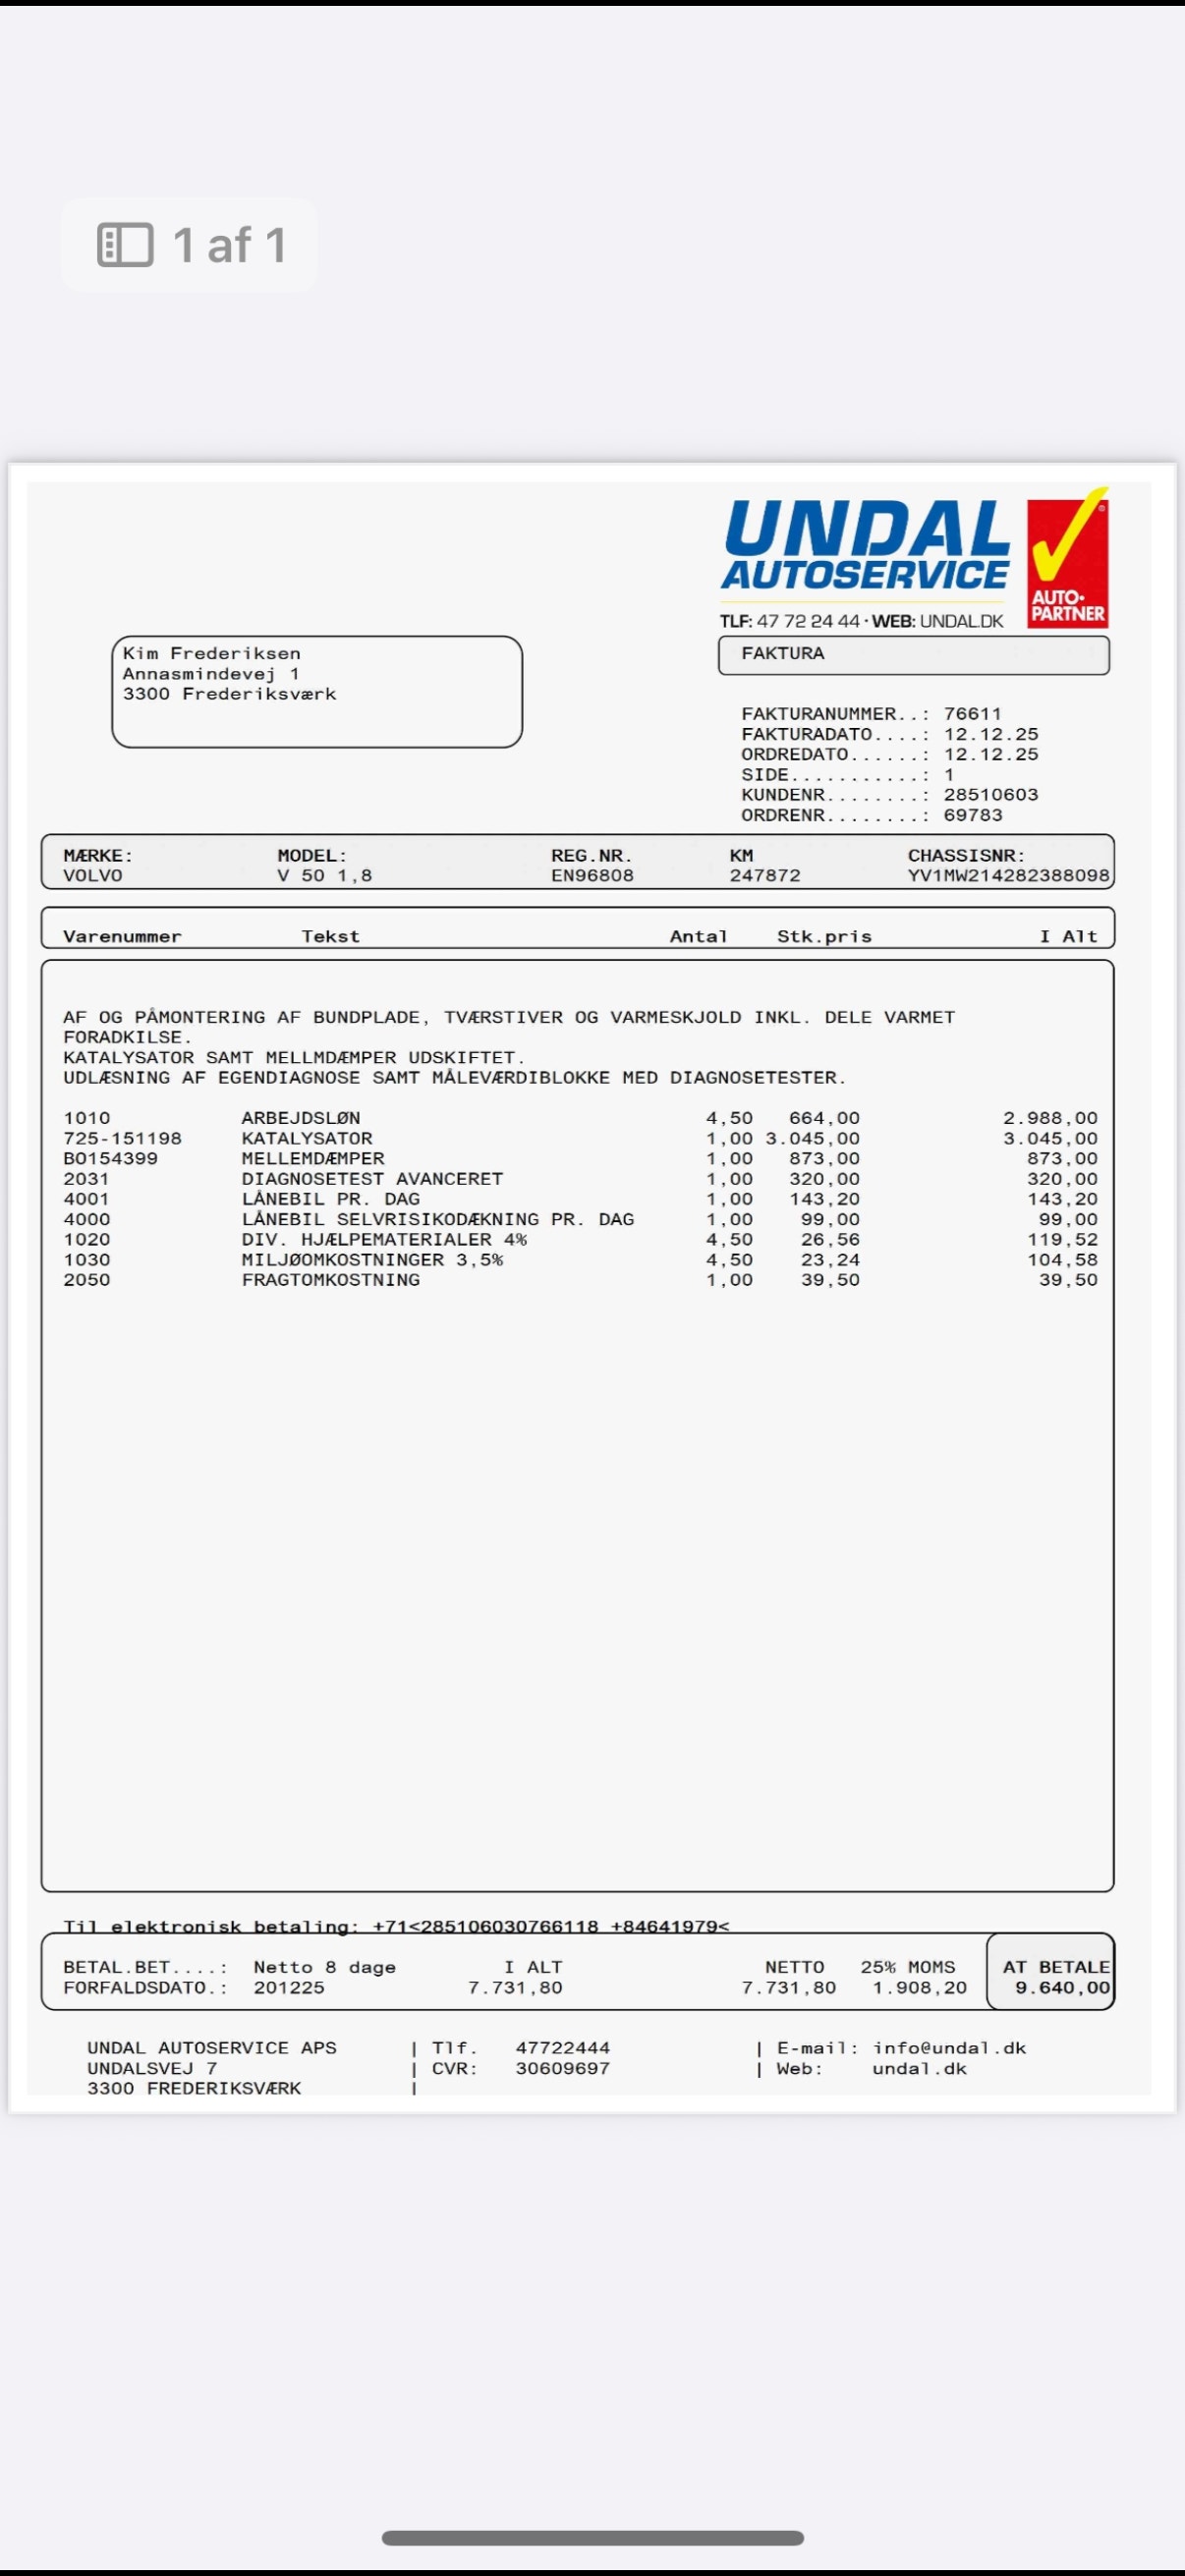
Task: Click the AT BETALE total 9.640,00
Action: point(1062,1987)
